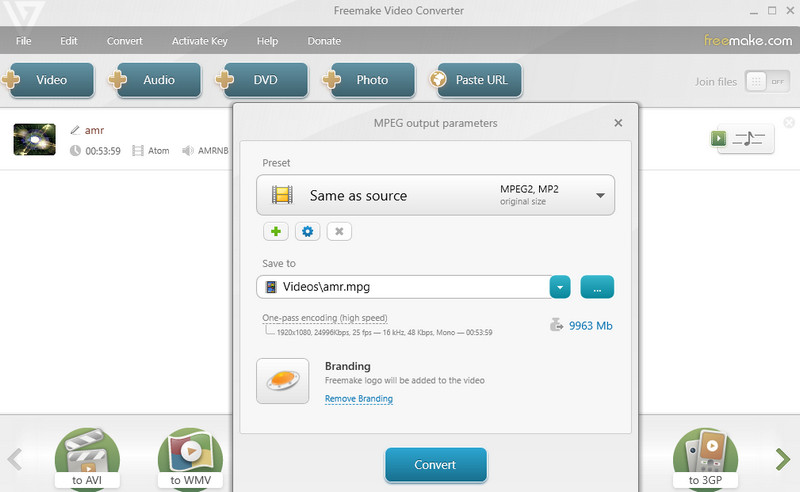
Task: Open the Activate Key menu
Action: pyautogui.click(x=199, y=41)
